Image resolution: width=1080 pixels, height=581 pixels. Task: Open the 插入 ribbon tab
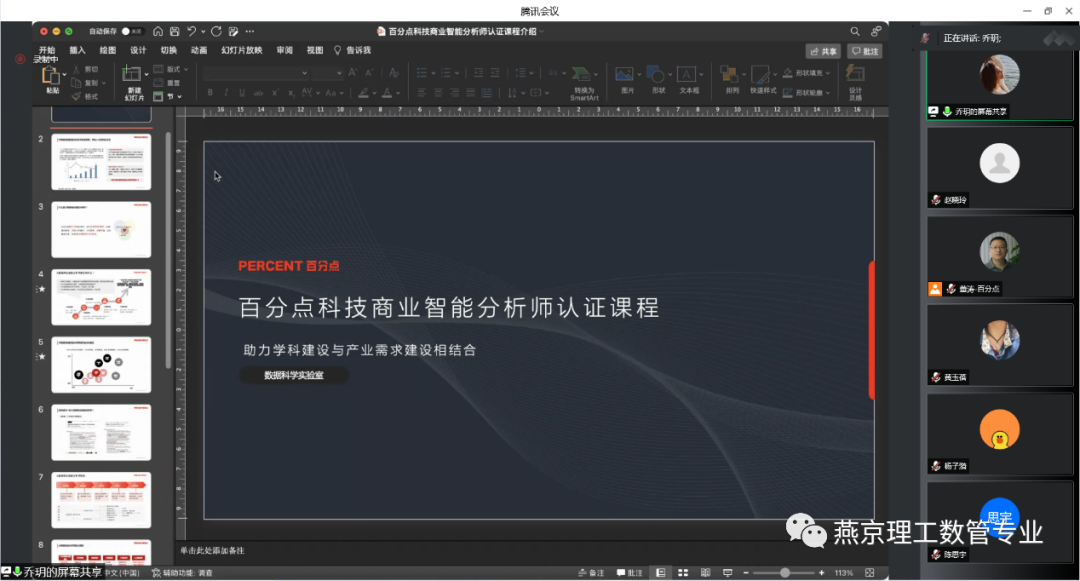(77, 50)
